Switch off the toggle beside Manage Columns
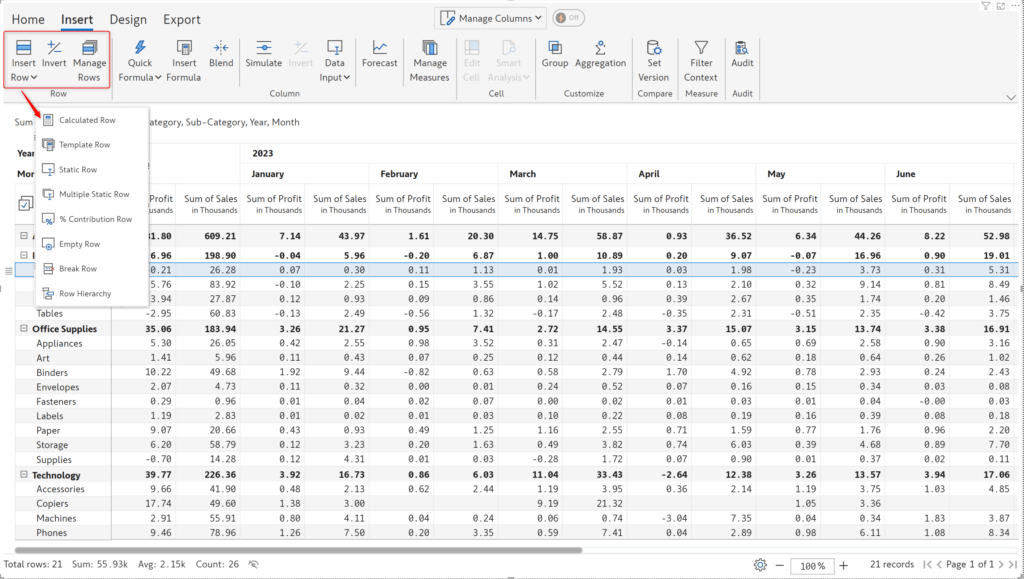Screen dimensions: 1024x579 click(568, 17)
